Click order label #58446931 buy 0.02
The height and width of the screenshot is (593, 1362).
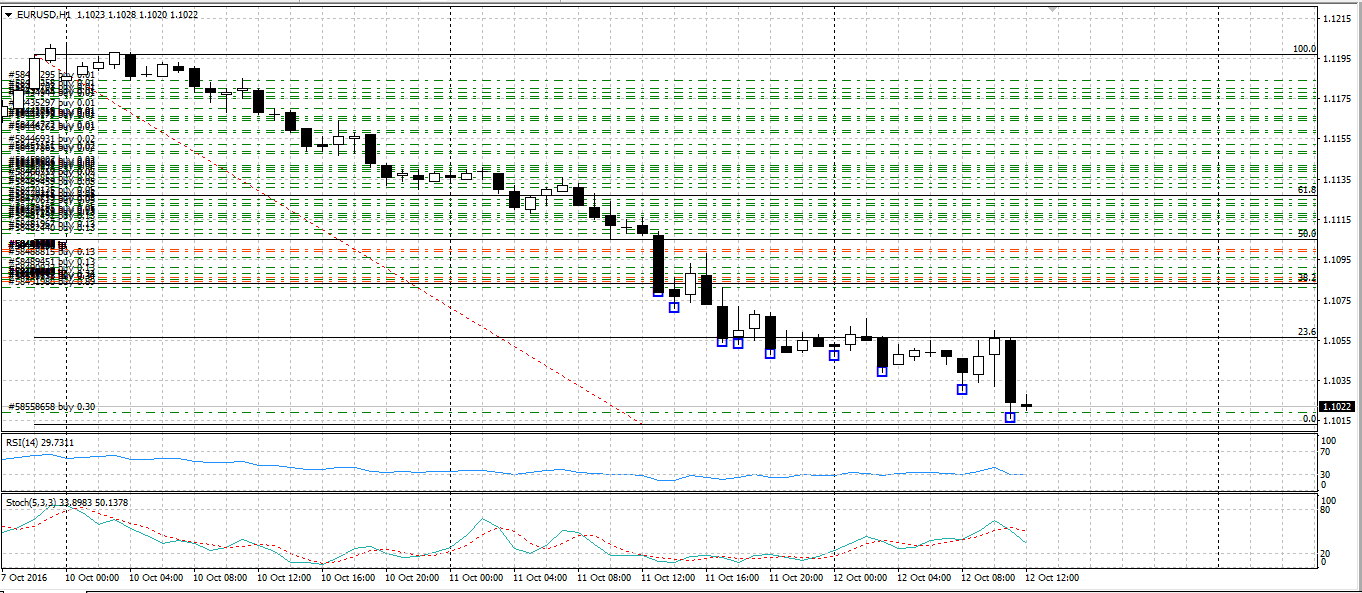point(52,139)
